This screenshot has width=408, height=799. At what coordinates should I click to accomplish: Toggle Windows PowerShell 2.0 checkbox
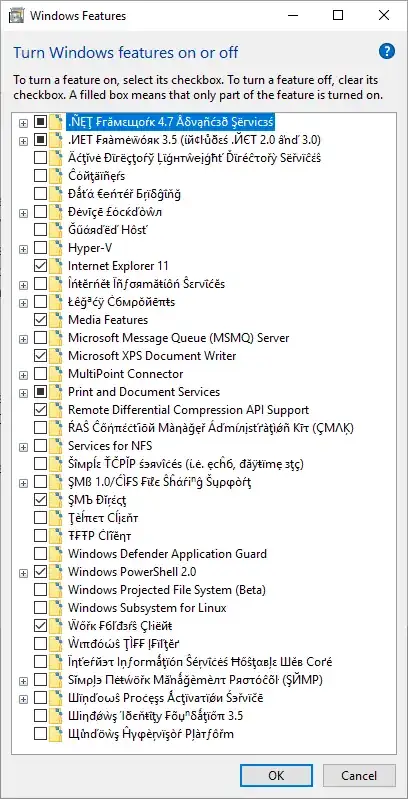click(40, 572)
